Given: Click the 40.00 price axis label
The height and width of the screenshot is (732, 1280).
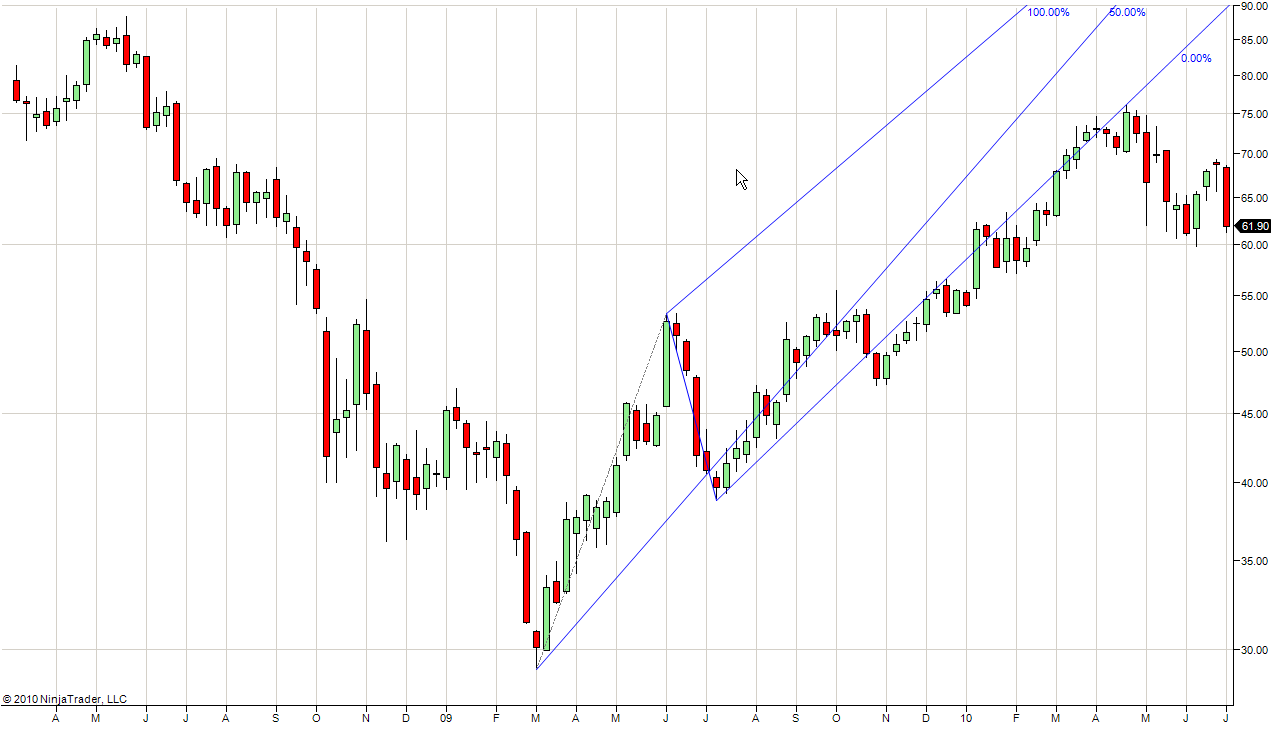Looking at the screenshot, I should (1254, 483).
